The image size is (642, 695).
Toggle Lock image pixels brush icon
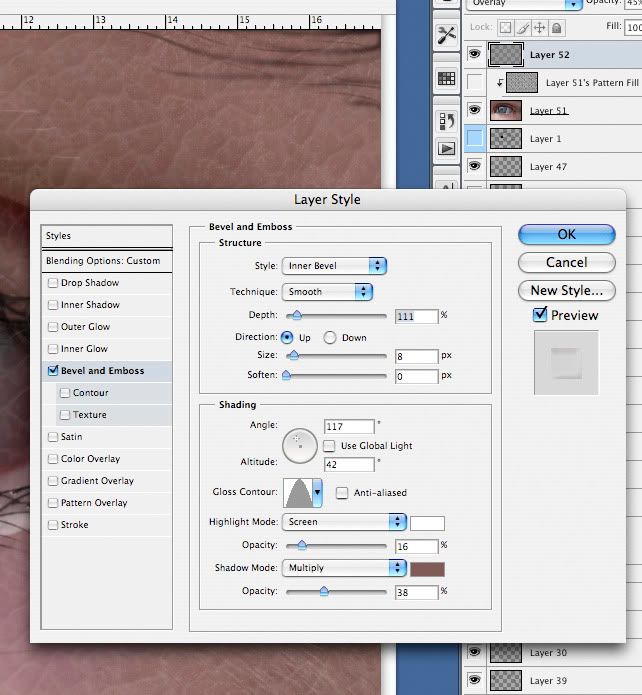tap(523, 28)
